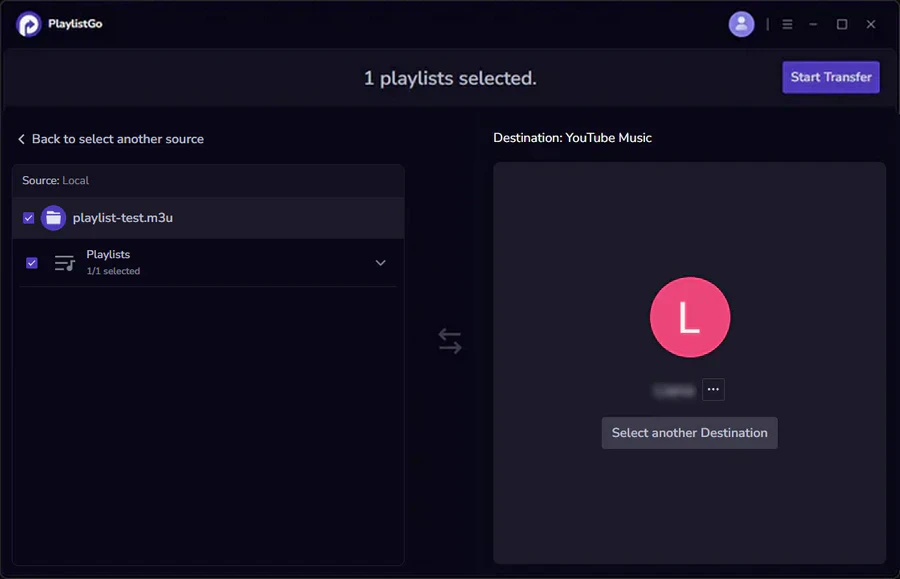The height and width of the screenshot is (579, 900).
Task: Maximize the PlaylistGo window
Action: pos(841,24)
